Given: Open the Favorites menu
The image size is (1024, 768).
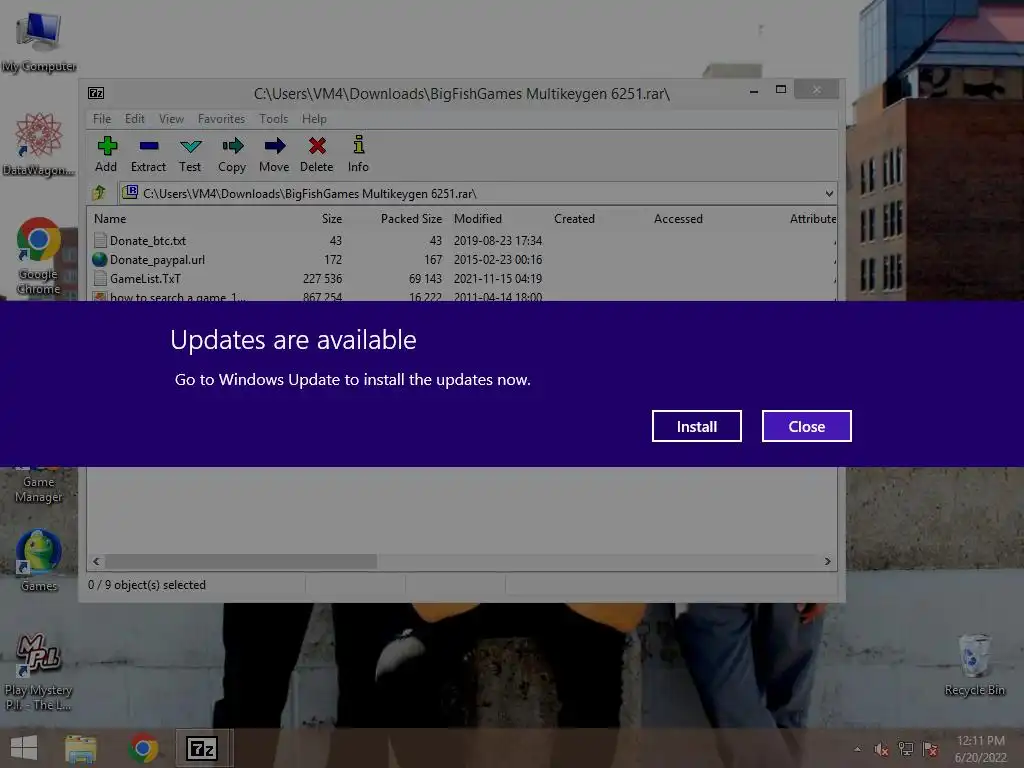Looking at the screenshot, I should click(x=221, y=119).
